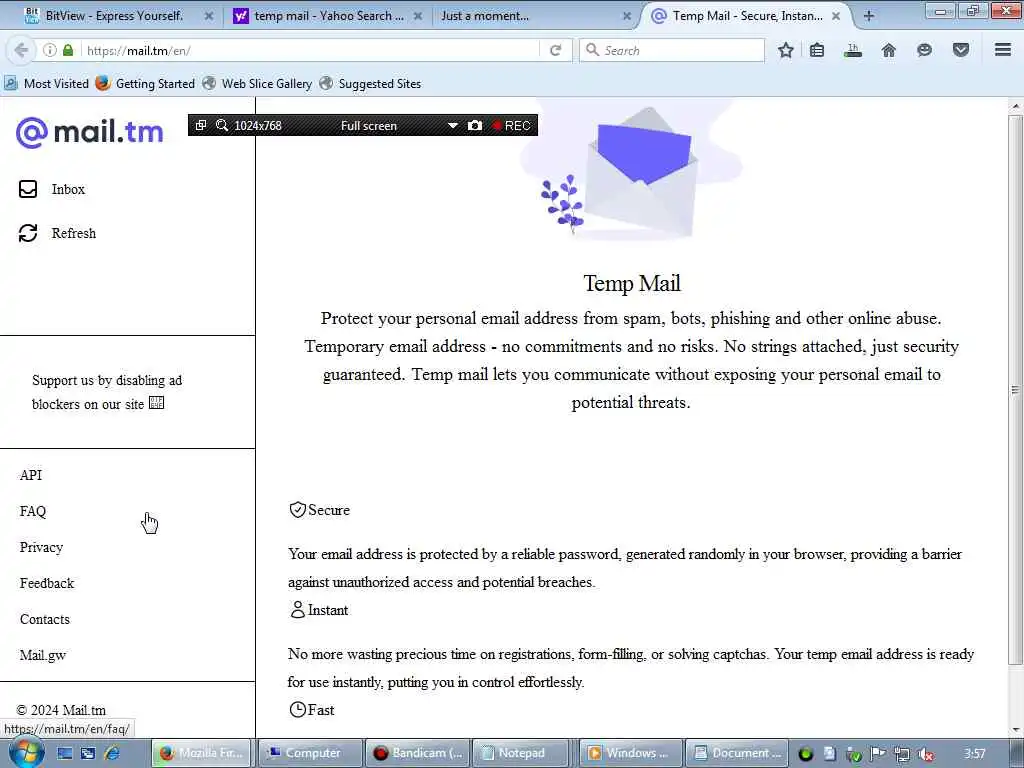The image size is (1024, 768).
Task: Click the browser Search field
Action: pyautogui.click(x=671, y=50)
